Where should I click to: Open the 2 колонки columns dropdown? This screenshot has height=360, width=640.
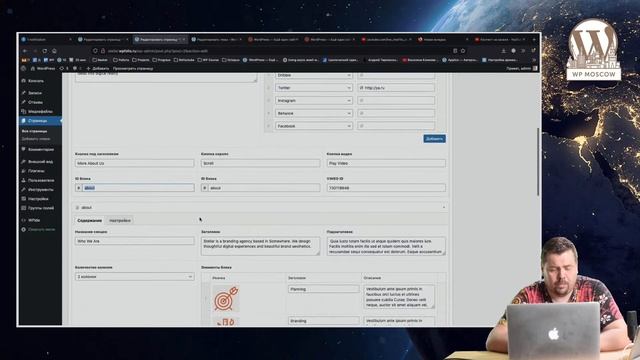(x=134, y=277)
